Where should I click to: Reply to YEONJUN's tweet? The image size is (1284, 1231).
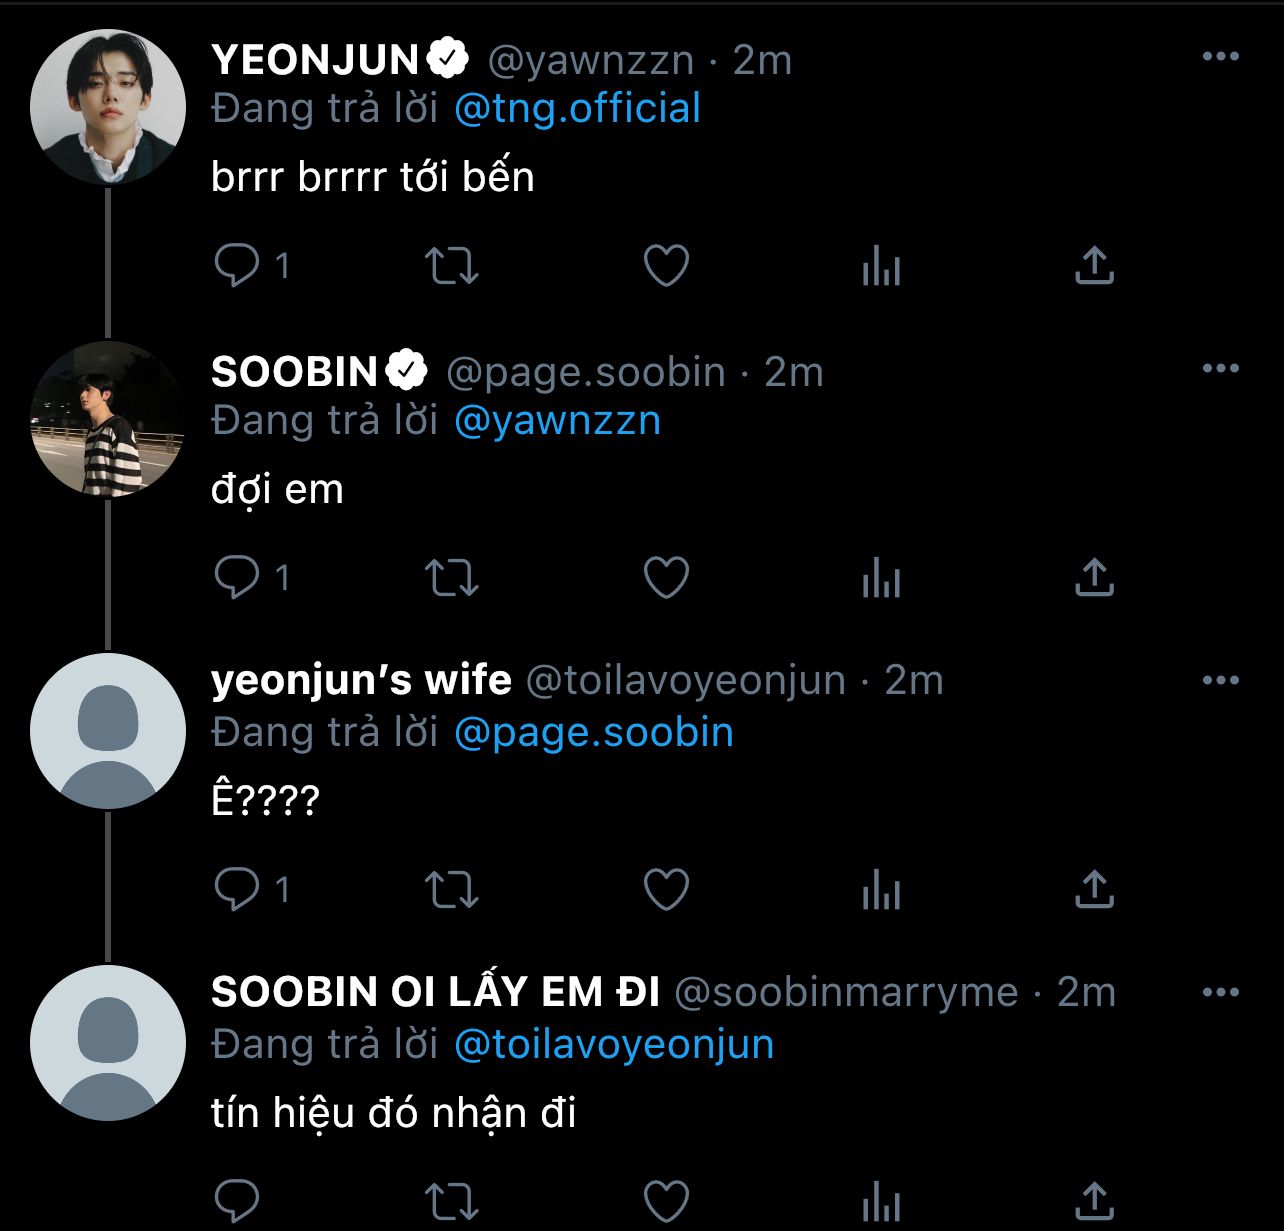[x=237, y=266]
